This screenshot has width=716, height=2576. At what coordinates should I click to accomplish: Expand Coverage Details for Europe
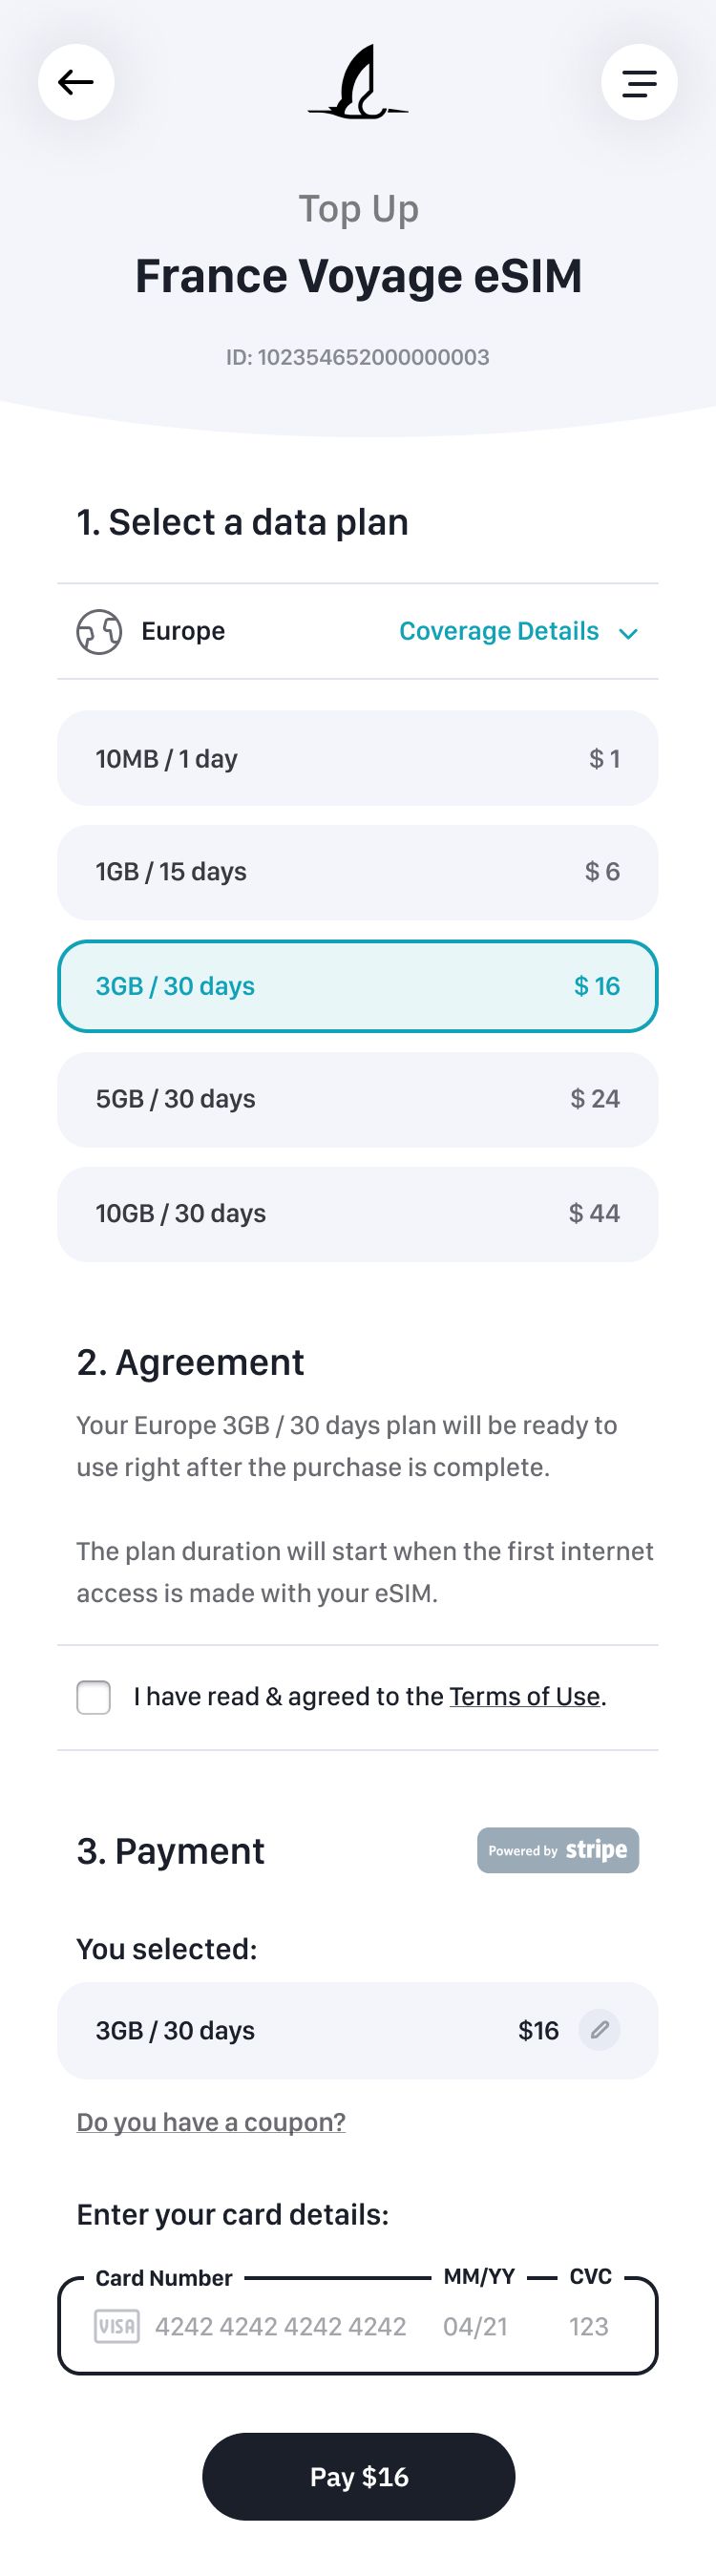(x=498, y=631)
